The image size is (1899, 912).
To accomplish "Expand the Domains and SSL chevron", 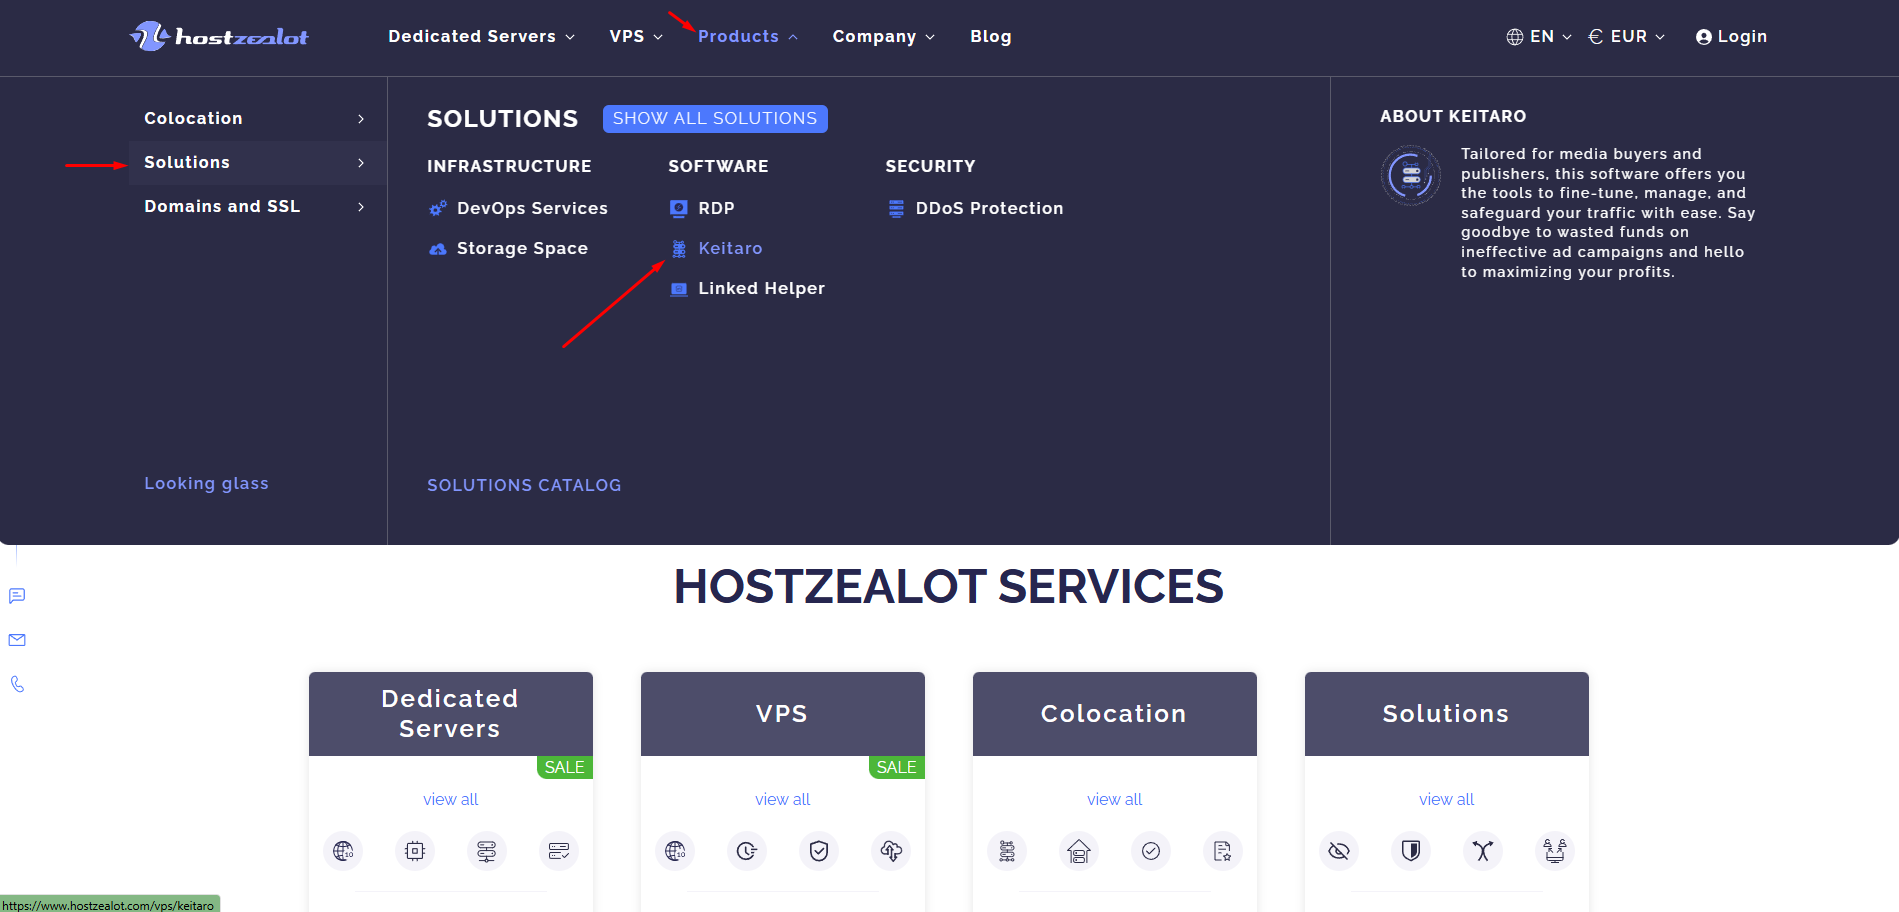I will pos(361,207).
